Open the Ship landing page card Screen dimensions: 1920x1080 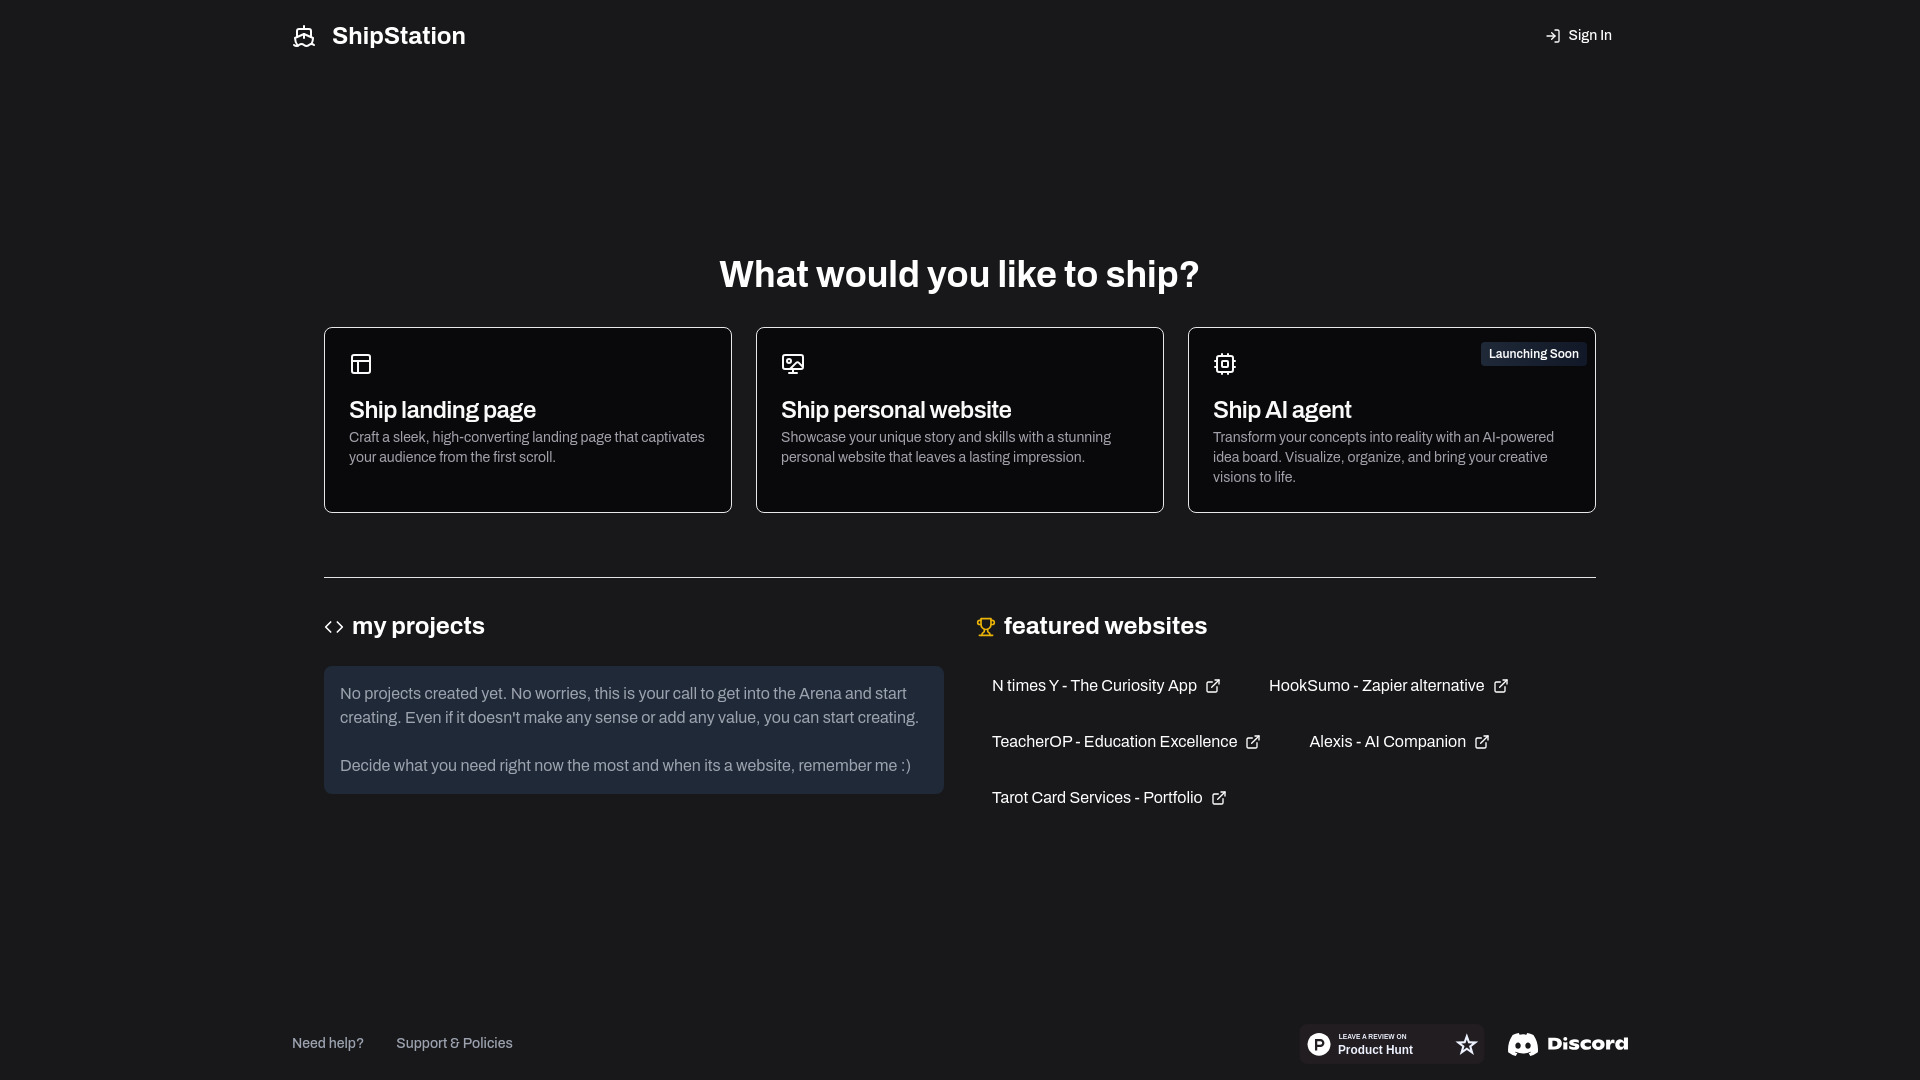[527, 419]
